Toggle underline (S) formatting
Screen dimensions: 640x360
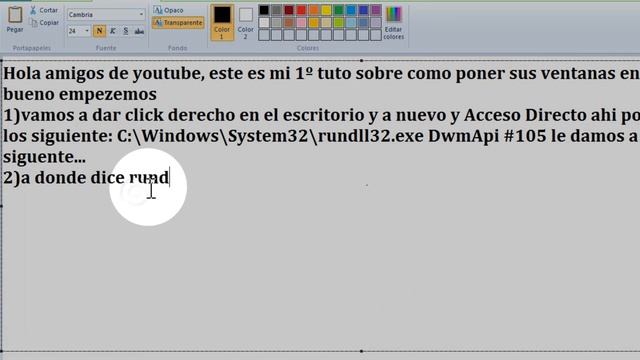tap(126, 31)
